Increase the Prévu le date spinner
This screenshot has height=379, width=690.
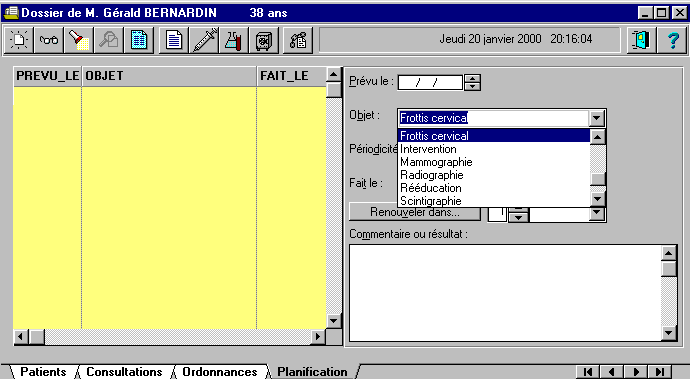[472, 79]
